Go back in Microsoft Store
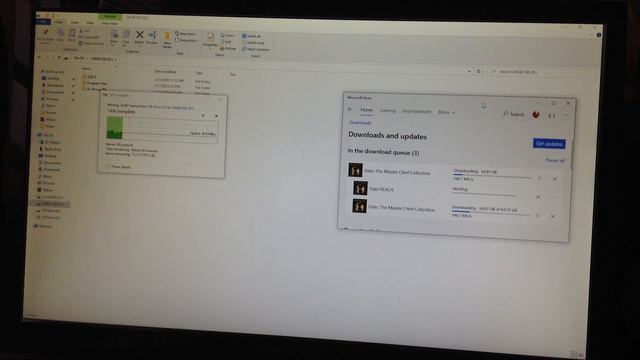The image size is (640, 360). pos(350,109)
